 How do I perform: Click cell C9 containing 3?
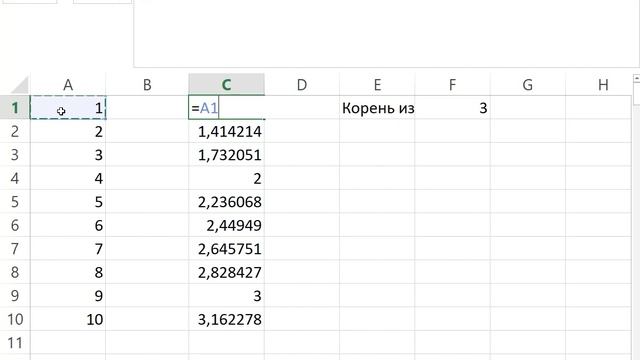[x=227, y=296]
